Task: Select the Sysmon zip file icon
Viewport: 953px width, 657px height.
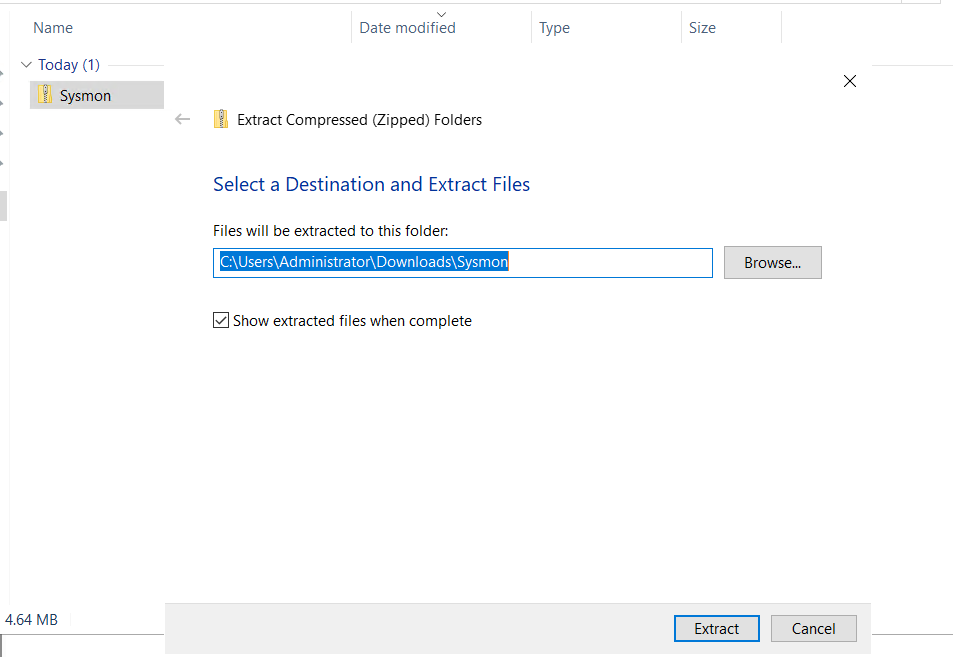Action: [45, 95]
